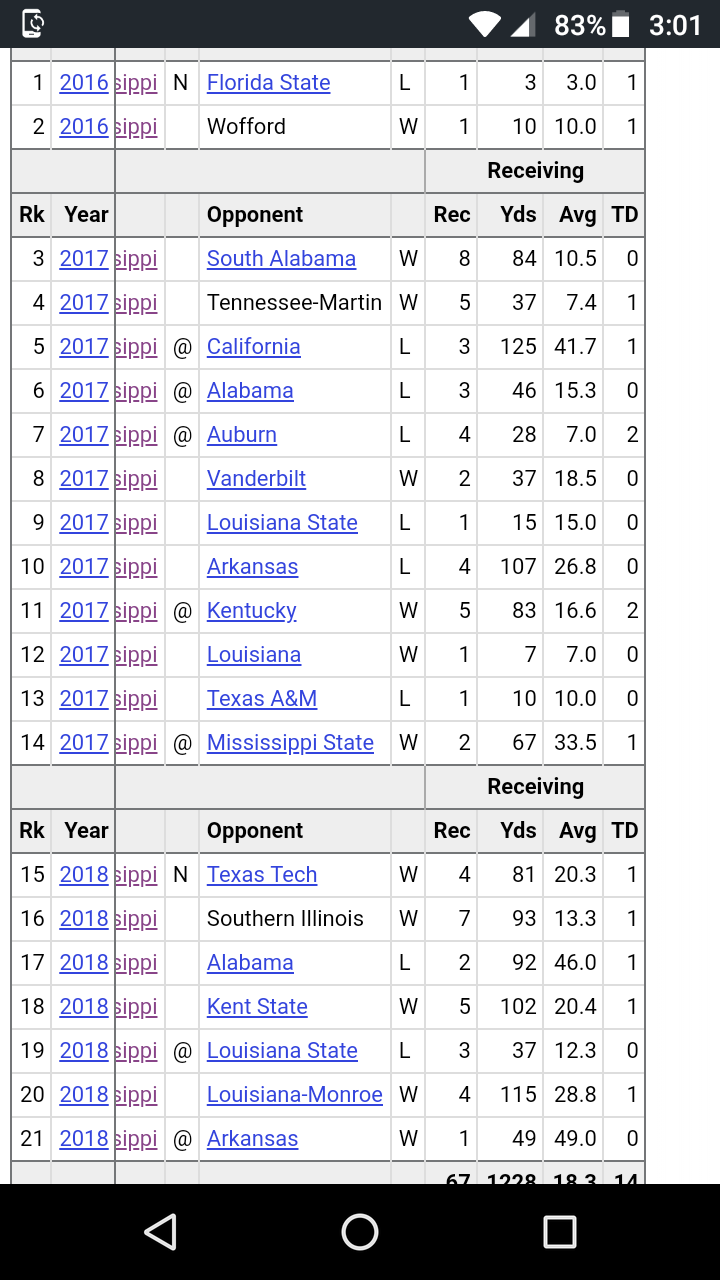Image resolution: width=720 pixels, height=1280 pixels.
Task: Open the Texas Tech opponent link
Action: (x=262, y=875)
